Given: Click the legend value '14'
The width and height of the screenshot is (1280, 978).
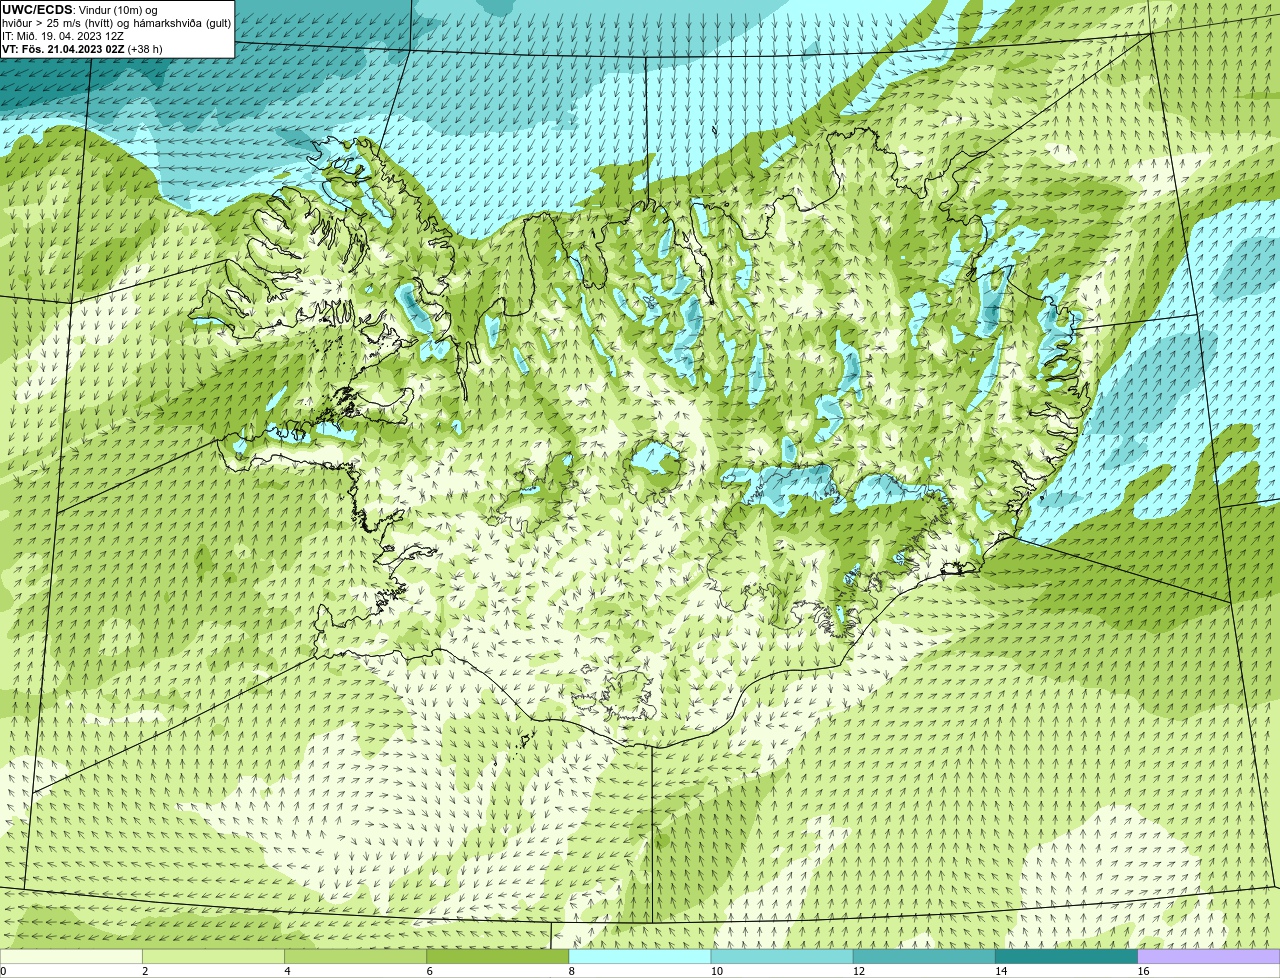Looking at the screenshot, I should (1001, 971).
